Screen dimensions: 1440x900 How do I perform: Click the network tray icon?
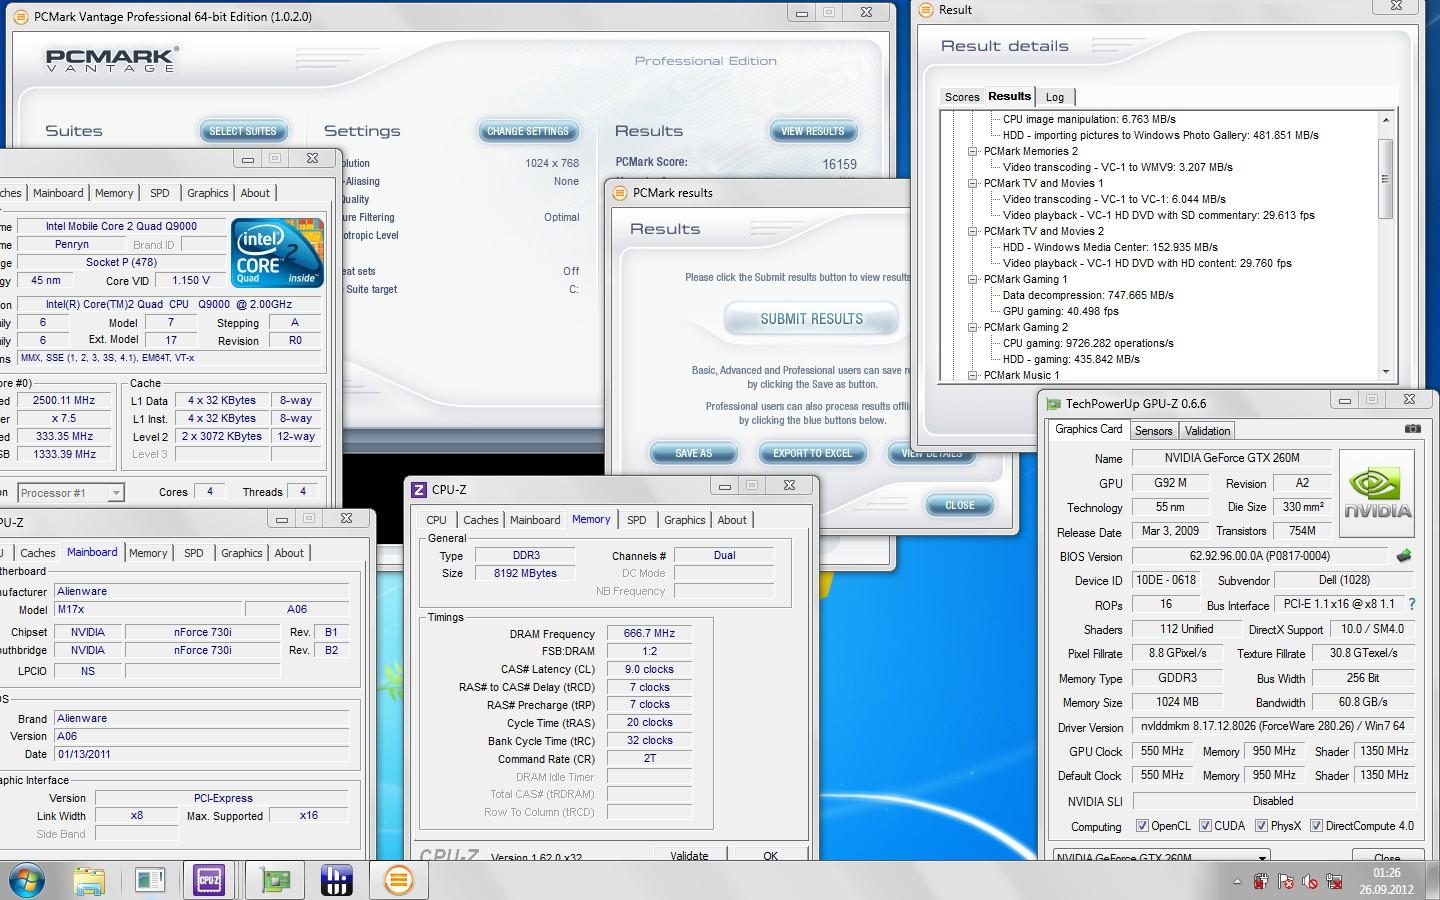coord(1334,882)
